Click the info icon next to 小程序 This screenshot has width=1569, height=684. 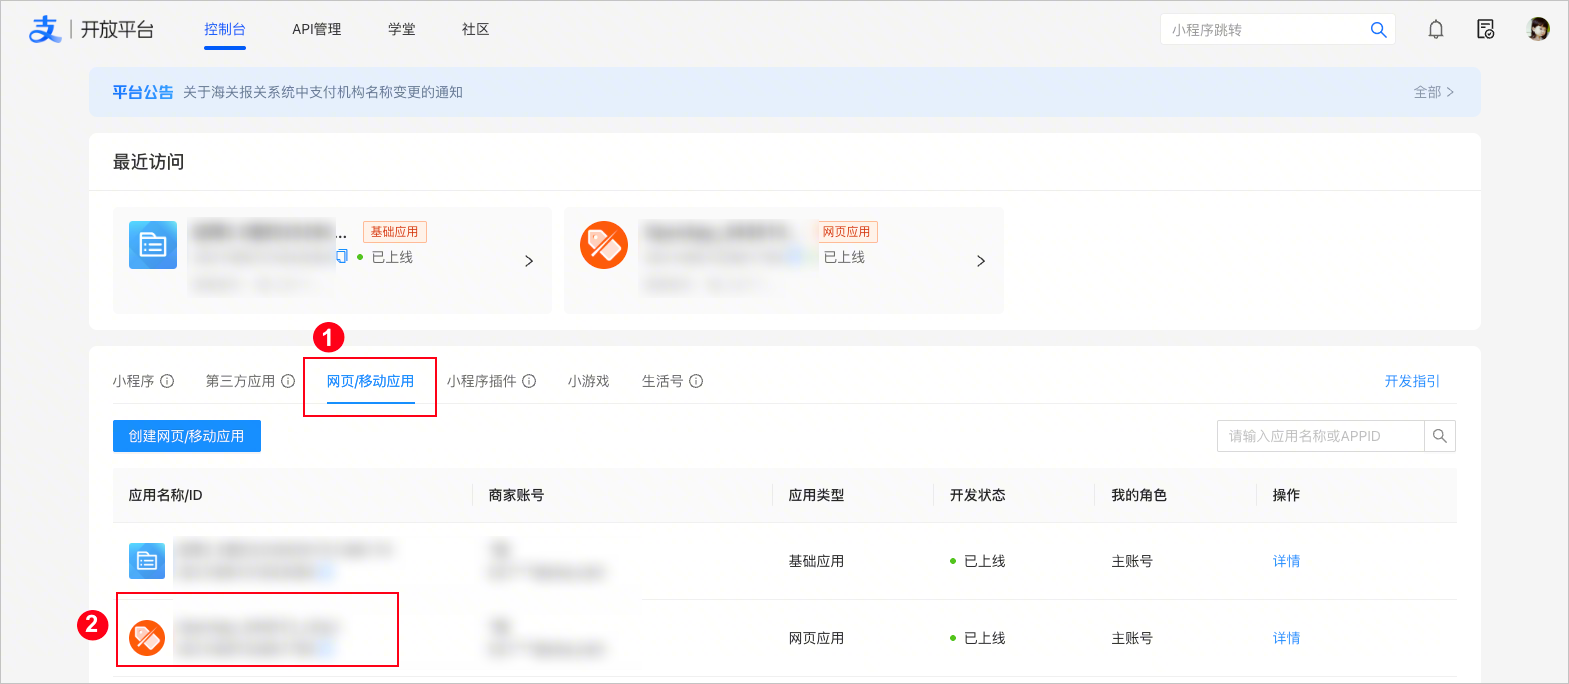[x=167, y=381]
